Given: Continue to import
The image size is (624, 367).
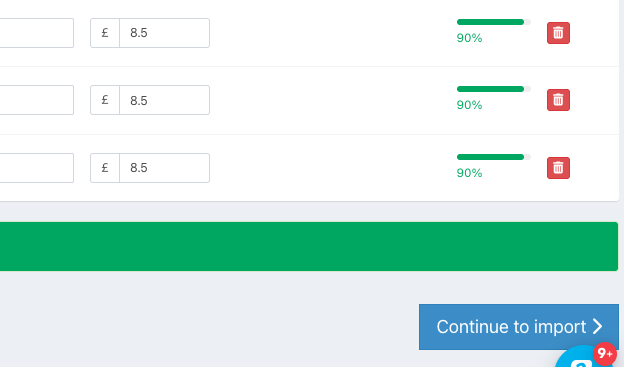Looking at the screenshot, I should tap(519, 327).
